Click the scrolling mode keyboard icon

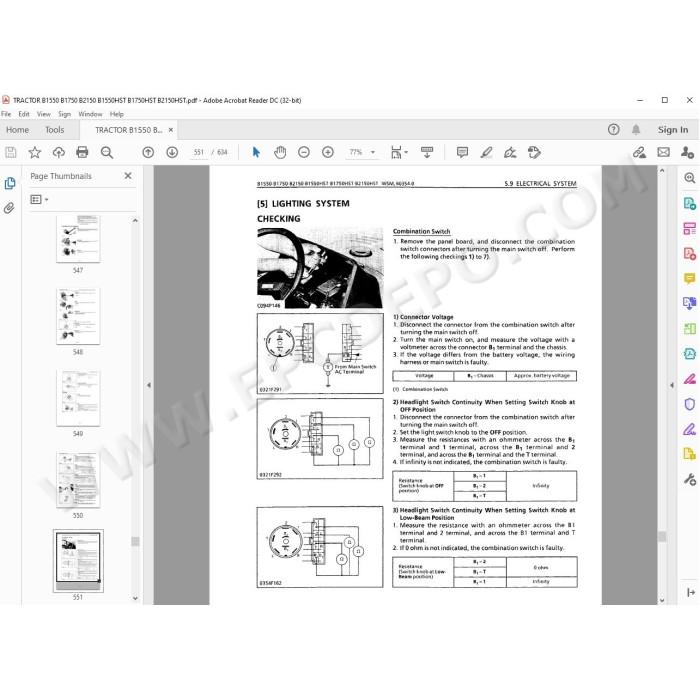(427, 153)
